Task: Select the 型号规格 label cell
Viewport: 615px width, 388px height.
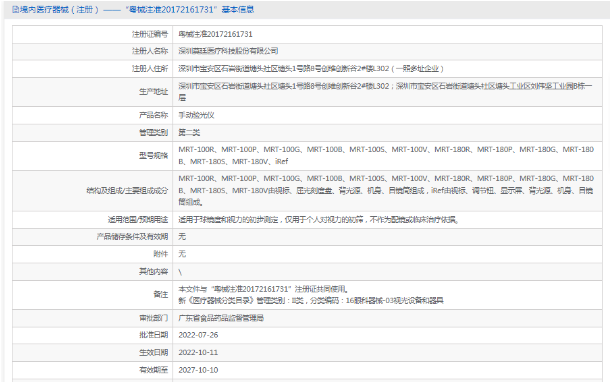Action: (x=93, y=156)
